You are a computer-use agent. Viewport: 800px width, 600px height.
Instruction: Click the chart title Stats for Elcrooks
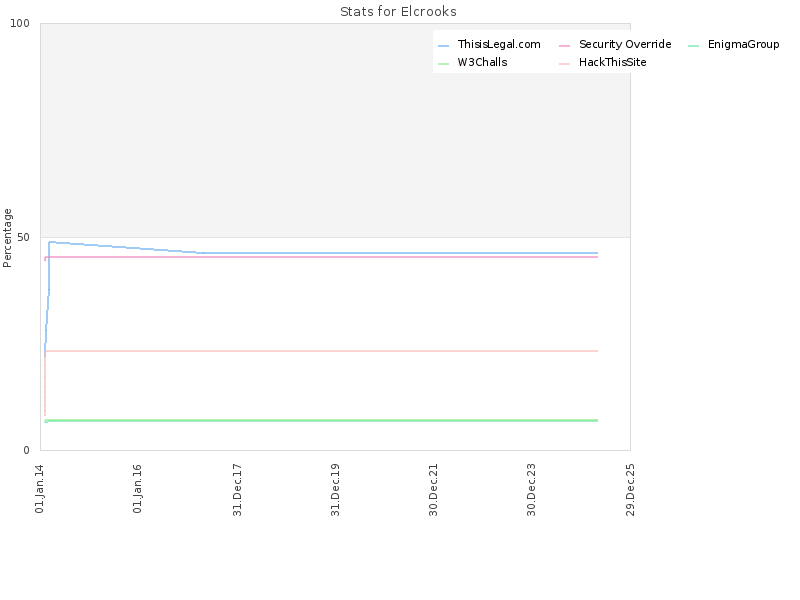(x=398, y=12)
